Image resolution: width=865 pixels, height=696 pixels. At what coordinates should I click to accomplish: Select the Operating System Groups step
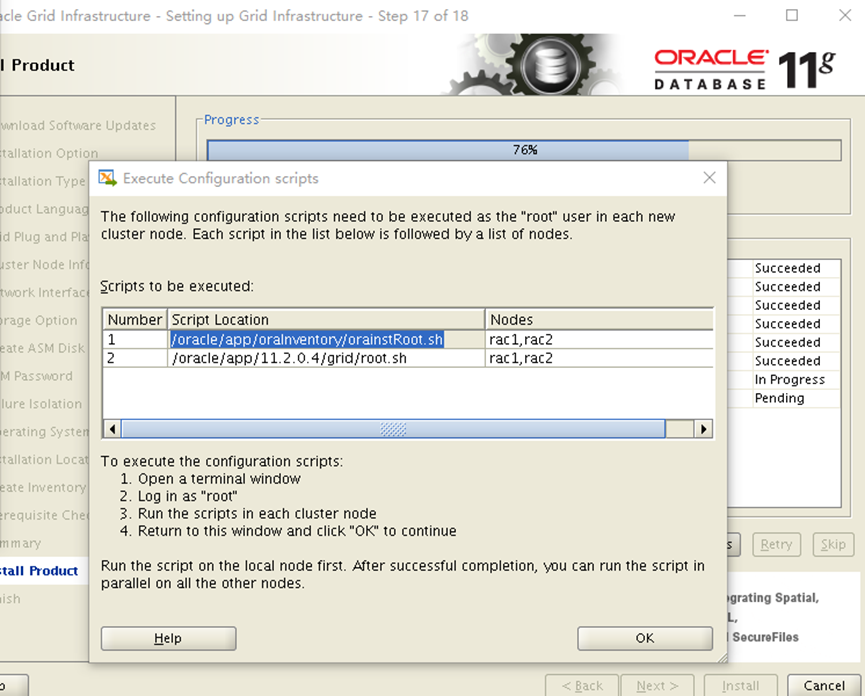click(44, 431)
